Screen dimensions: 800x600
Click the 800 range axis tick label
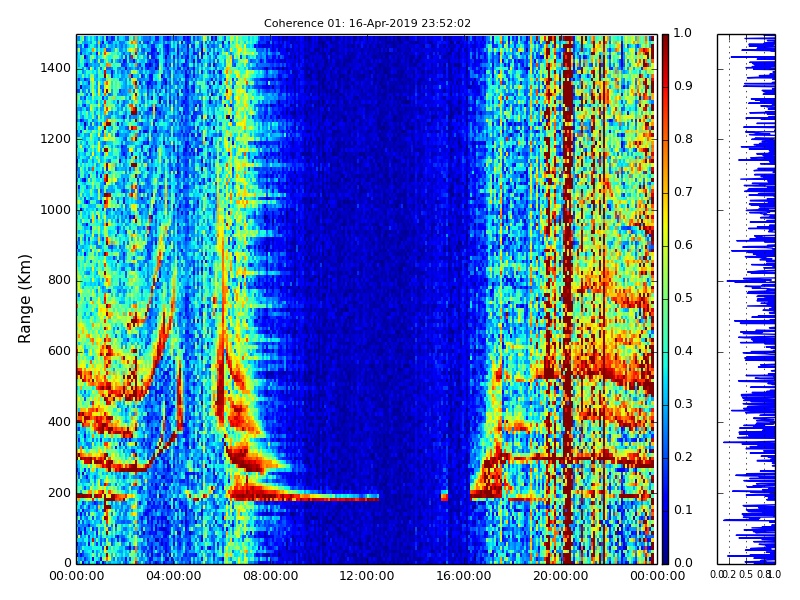(60, 280)
